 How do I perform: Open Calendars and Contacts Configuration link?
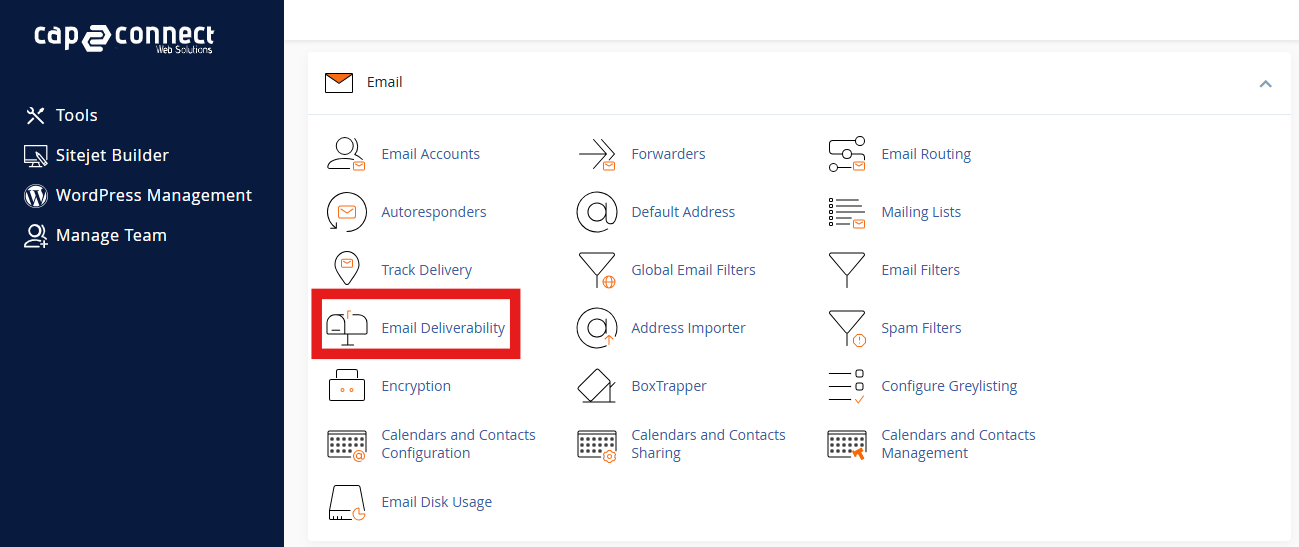coord(458,444)
